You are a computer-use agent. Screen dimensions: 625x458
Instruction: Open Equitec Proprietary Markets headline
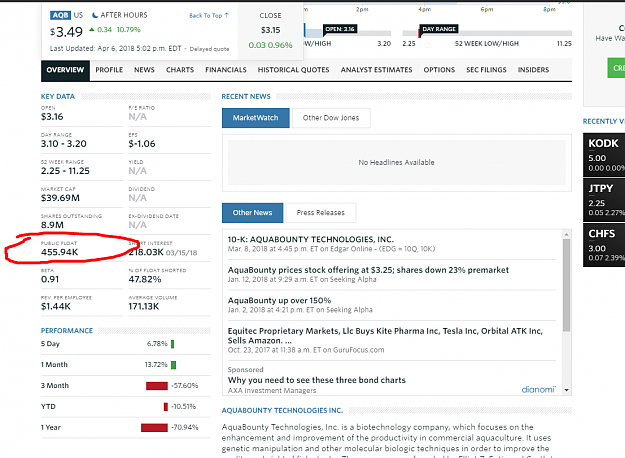coord(385,336)
